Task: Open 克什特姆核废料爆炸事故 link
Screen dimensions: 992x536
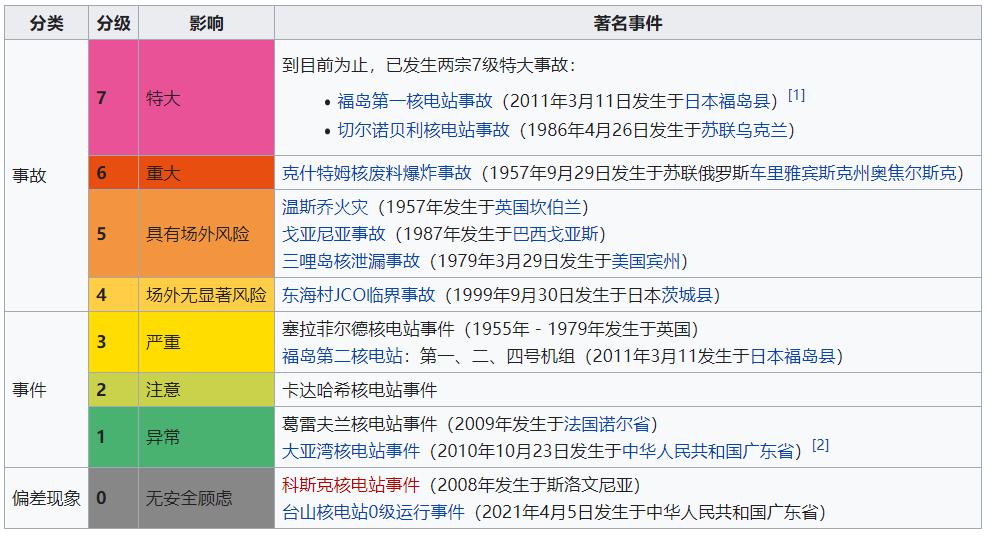Action: pyautogui.click(x=376, y=173)
